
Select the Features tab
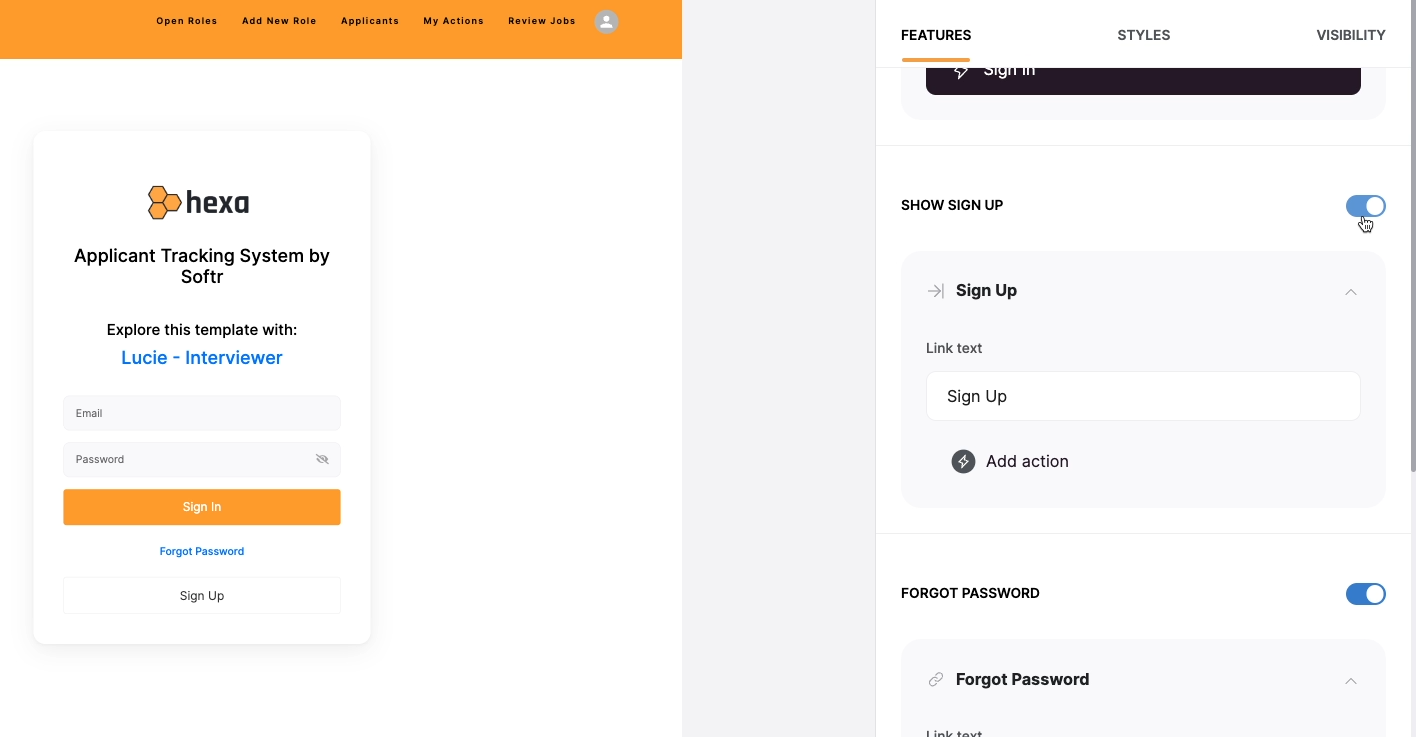[936, 35]
